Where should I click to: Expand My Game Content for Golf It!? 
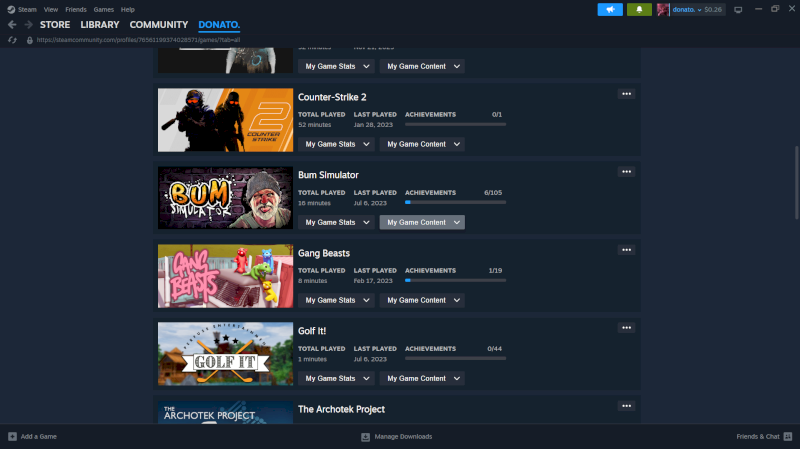pos(422,379)
